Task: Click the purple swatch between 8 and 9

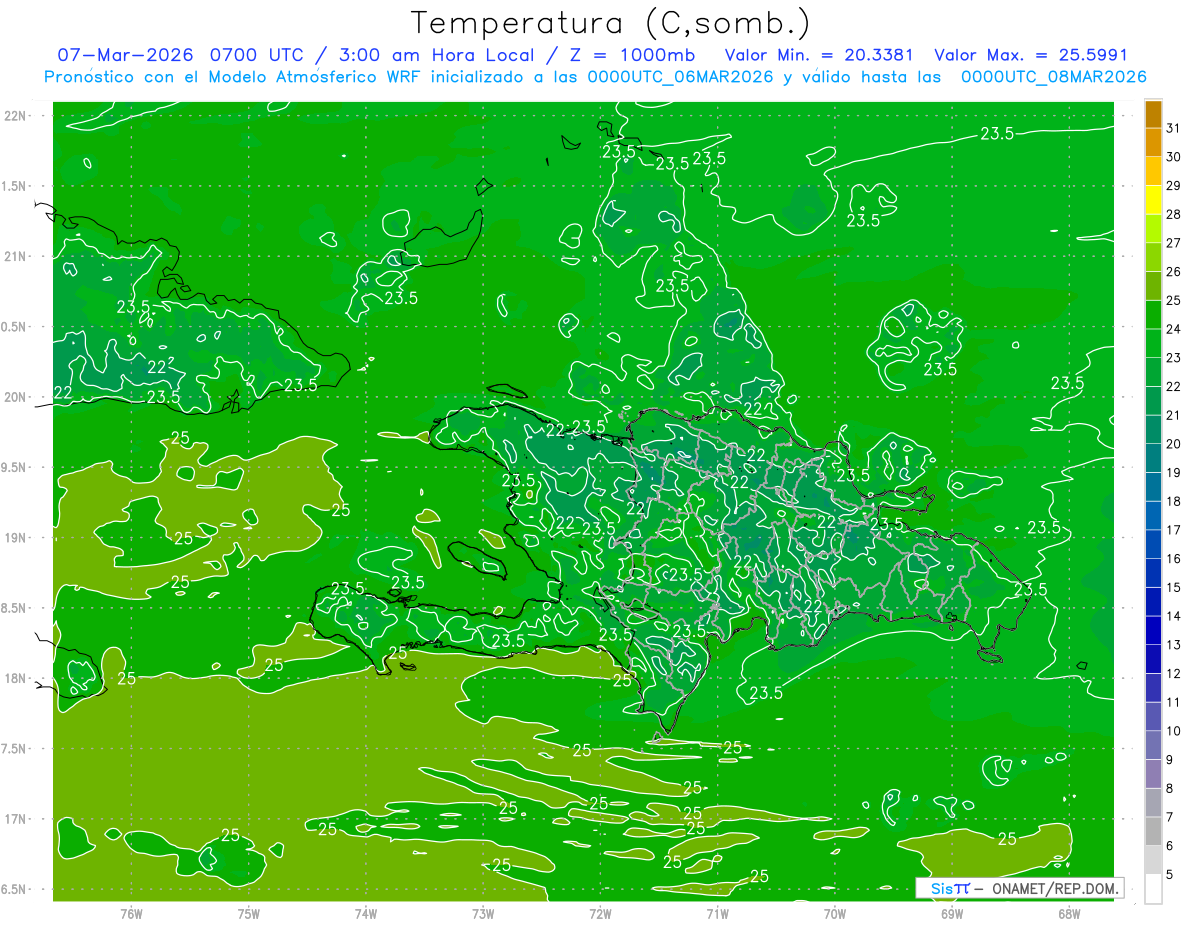Action: tap(1153, 774)
